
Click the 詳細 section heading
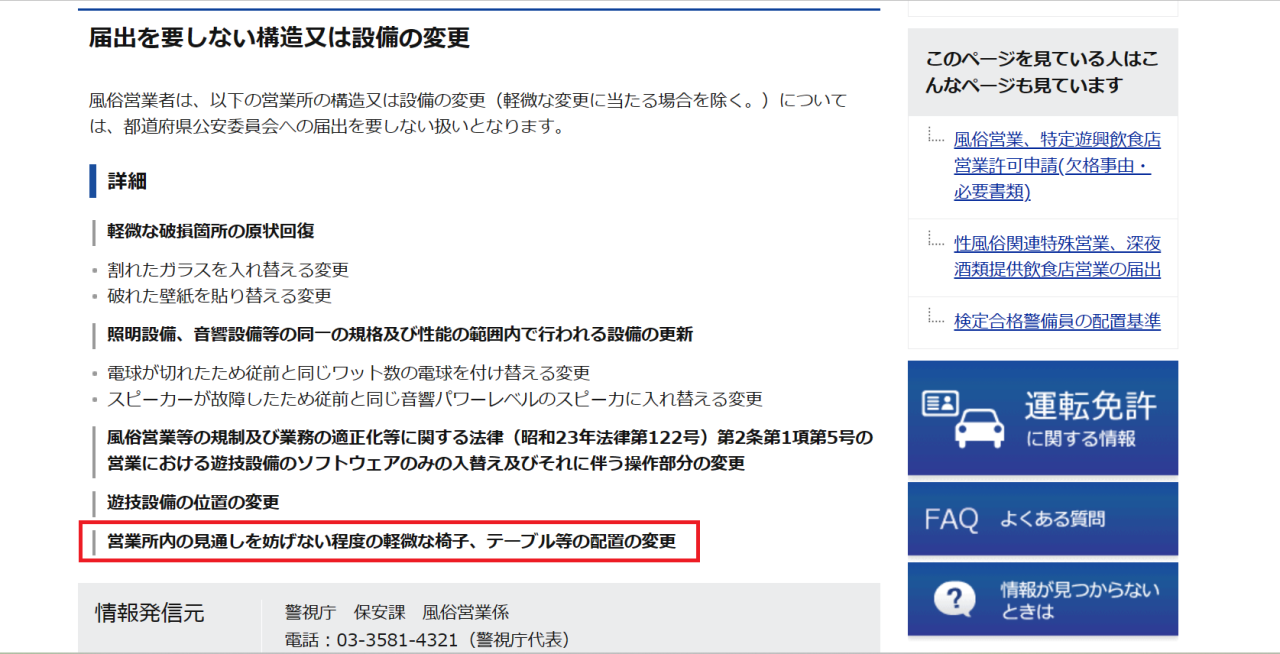point(127,181)
